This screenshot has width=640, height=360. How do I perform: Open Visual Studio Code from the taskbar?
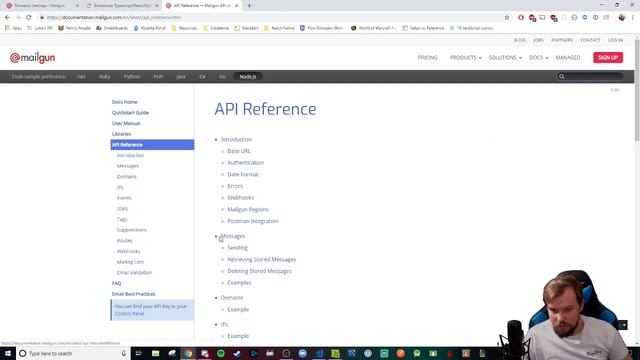click(x=319, y=353)
